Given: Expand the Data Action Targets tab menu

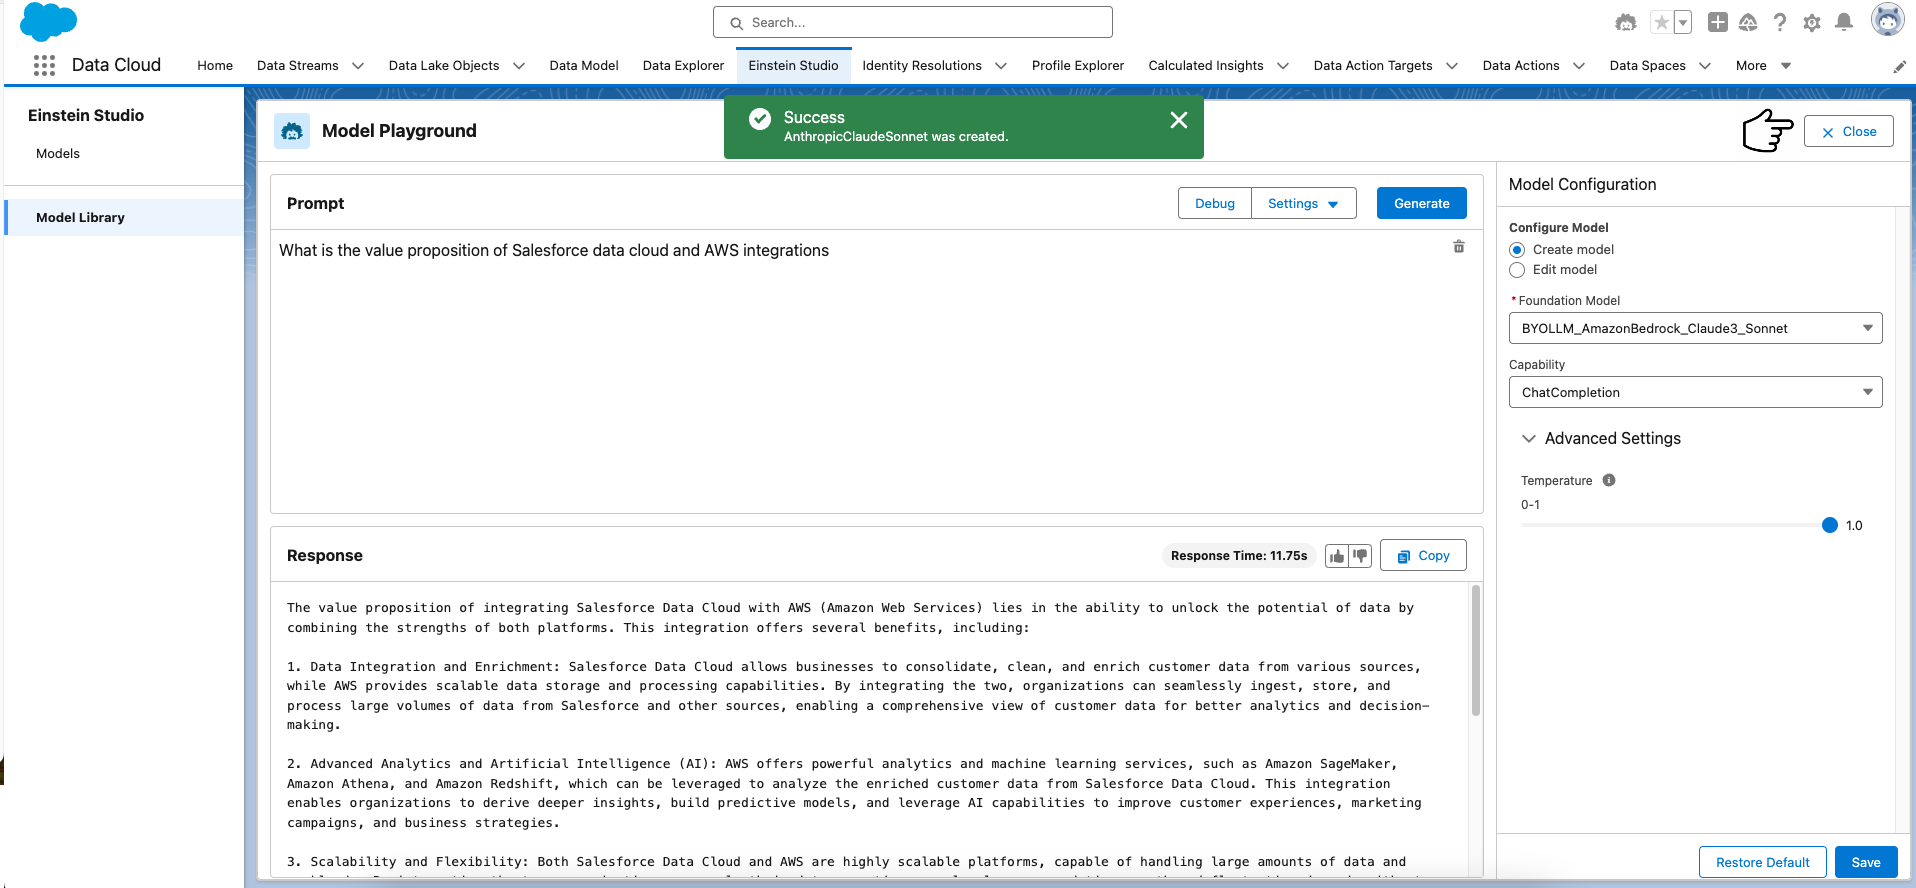Looking at the screenshot, I should tap(1452, 66).
